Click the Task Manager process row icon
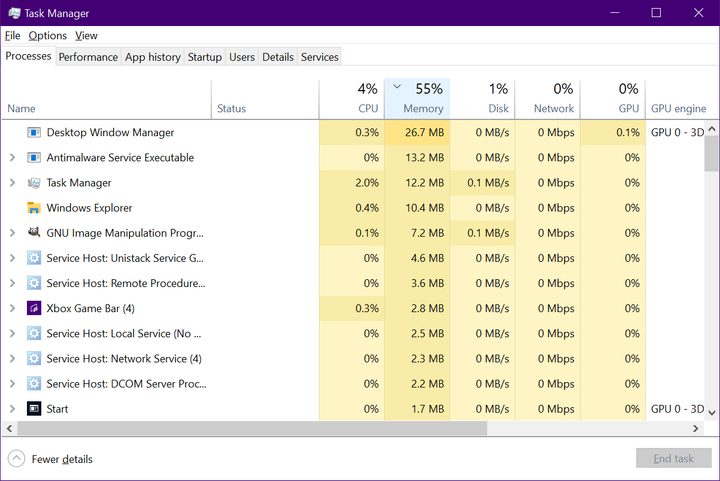Viewport: 720px width, 481px height. [34, 183]
